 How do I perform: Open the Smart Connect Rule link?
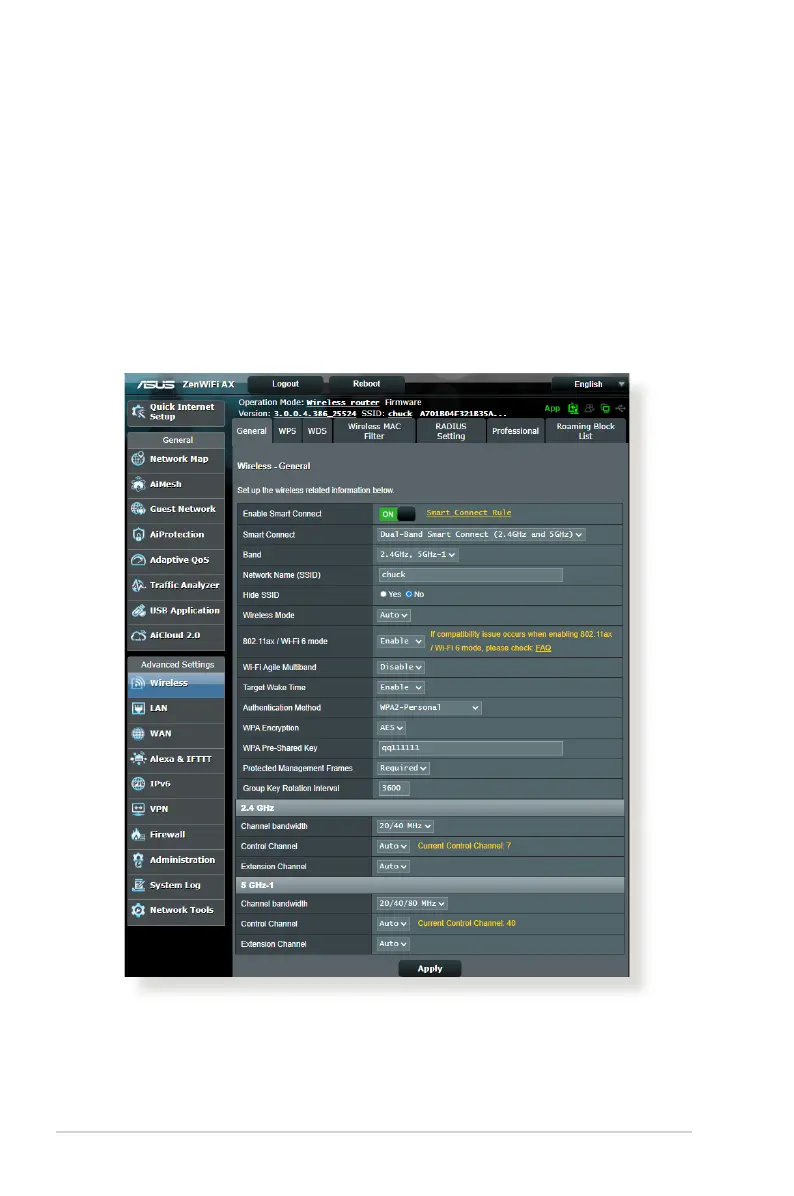click(469, 513)
